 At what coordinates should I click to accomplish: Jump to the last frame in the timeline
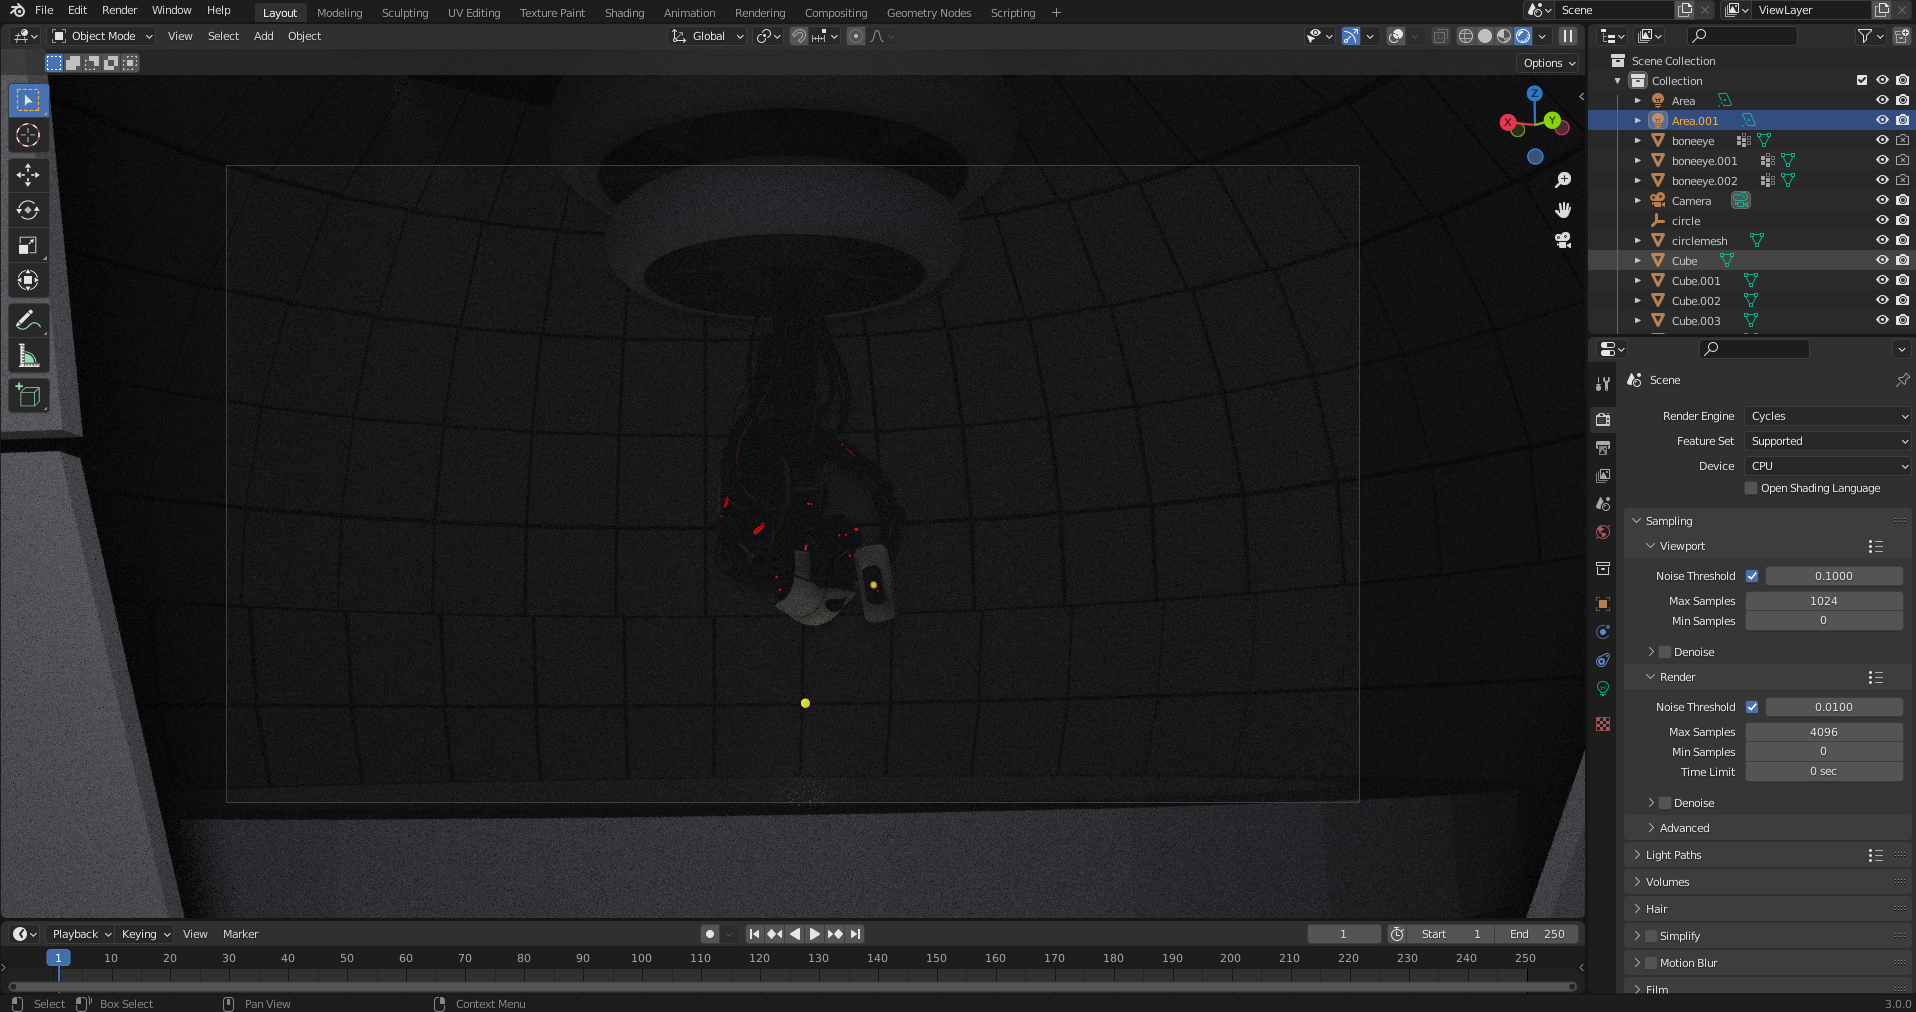[x=855, y=933]
